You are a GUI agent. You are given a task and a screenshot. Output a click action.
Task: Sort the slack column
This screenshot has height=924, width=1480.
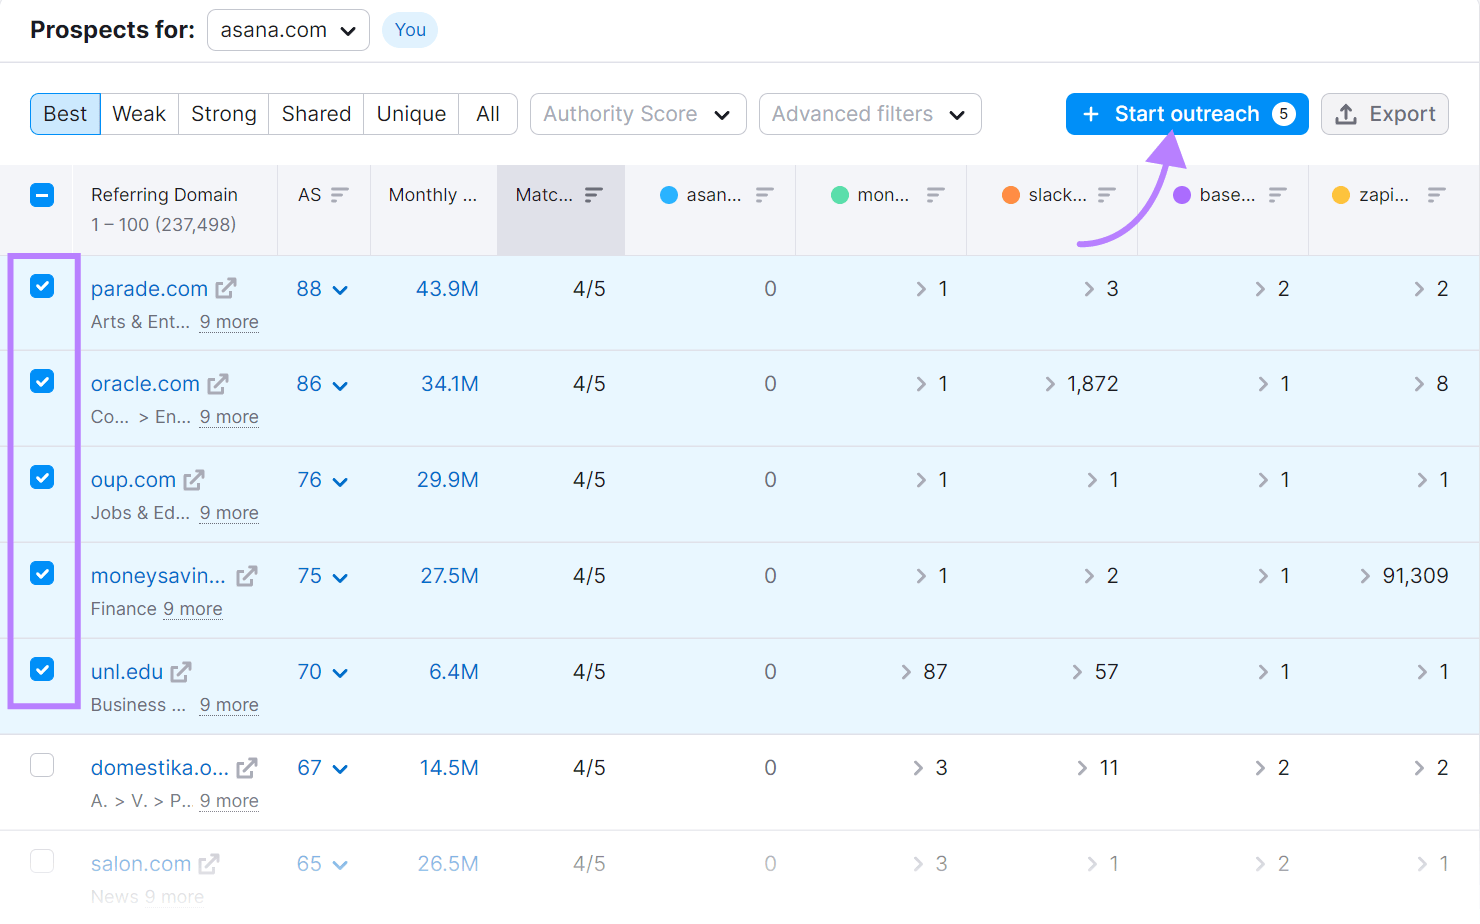point(1107,195)
